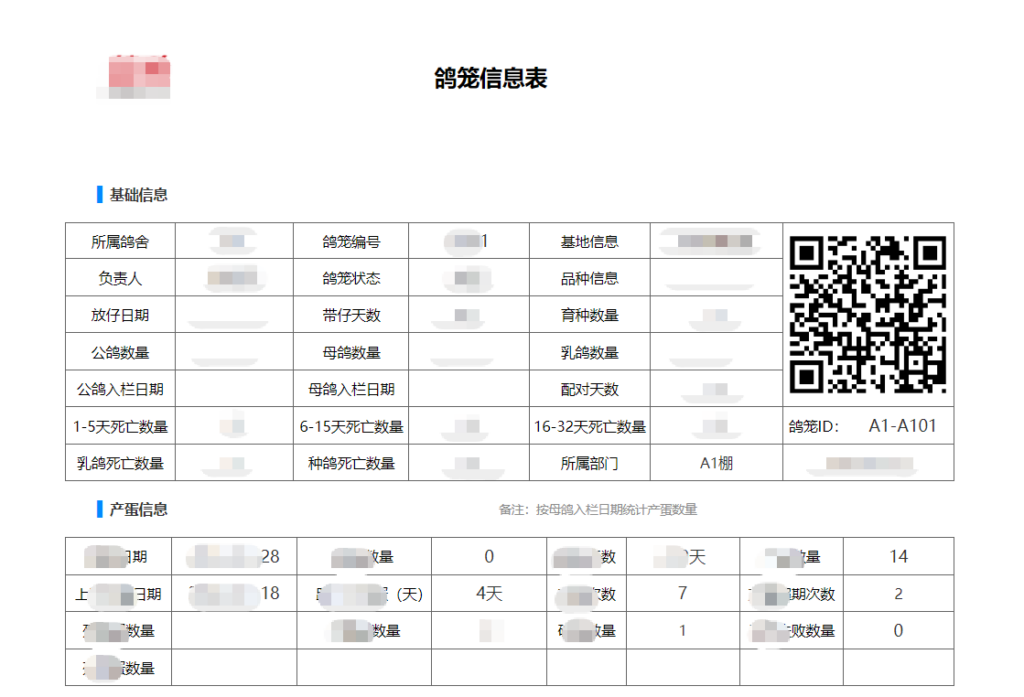1024x697 pixels.
Task: Select the 品种信息 label cell
Action: [589, 278]
